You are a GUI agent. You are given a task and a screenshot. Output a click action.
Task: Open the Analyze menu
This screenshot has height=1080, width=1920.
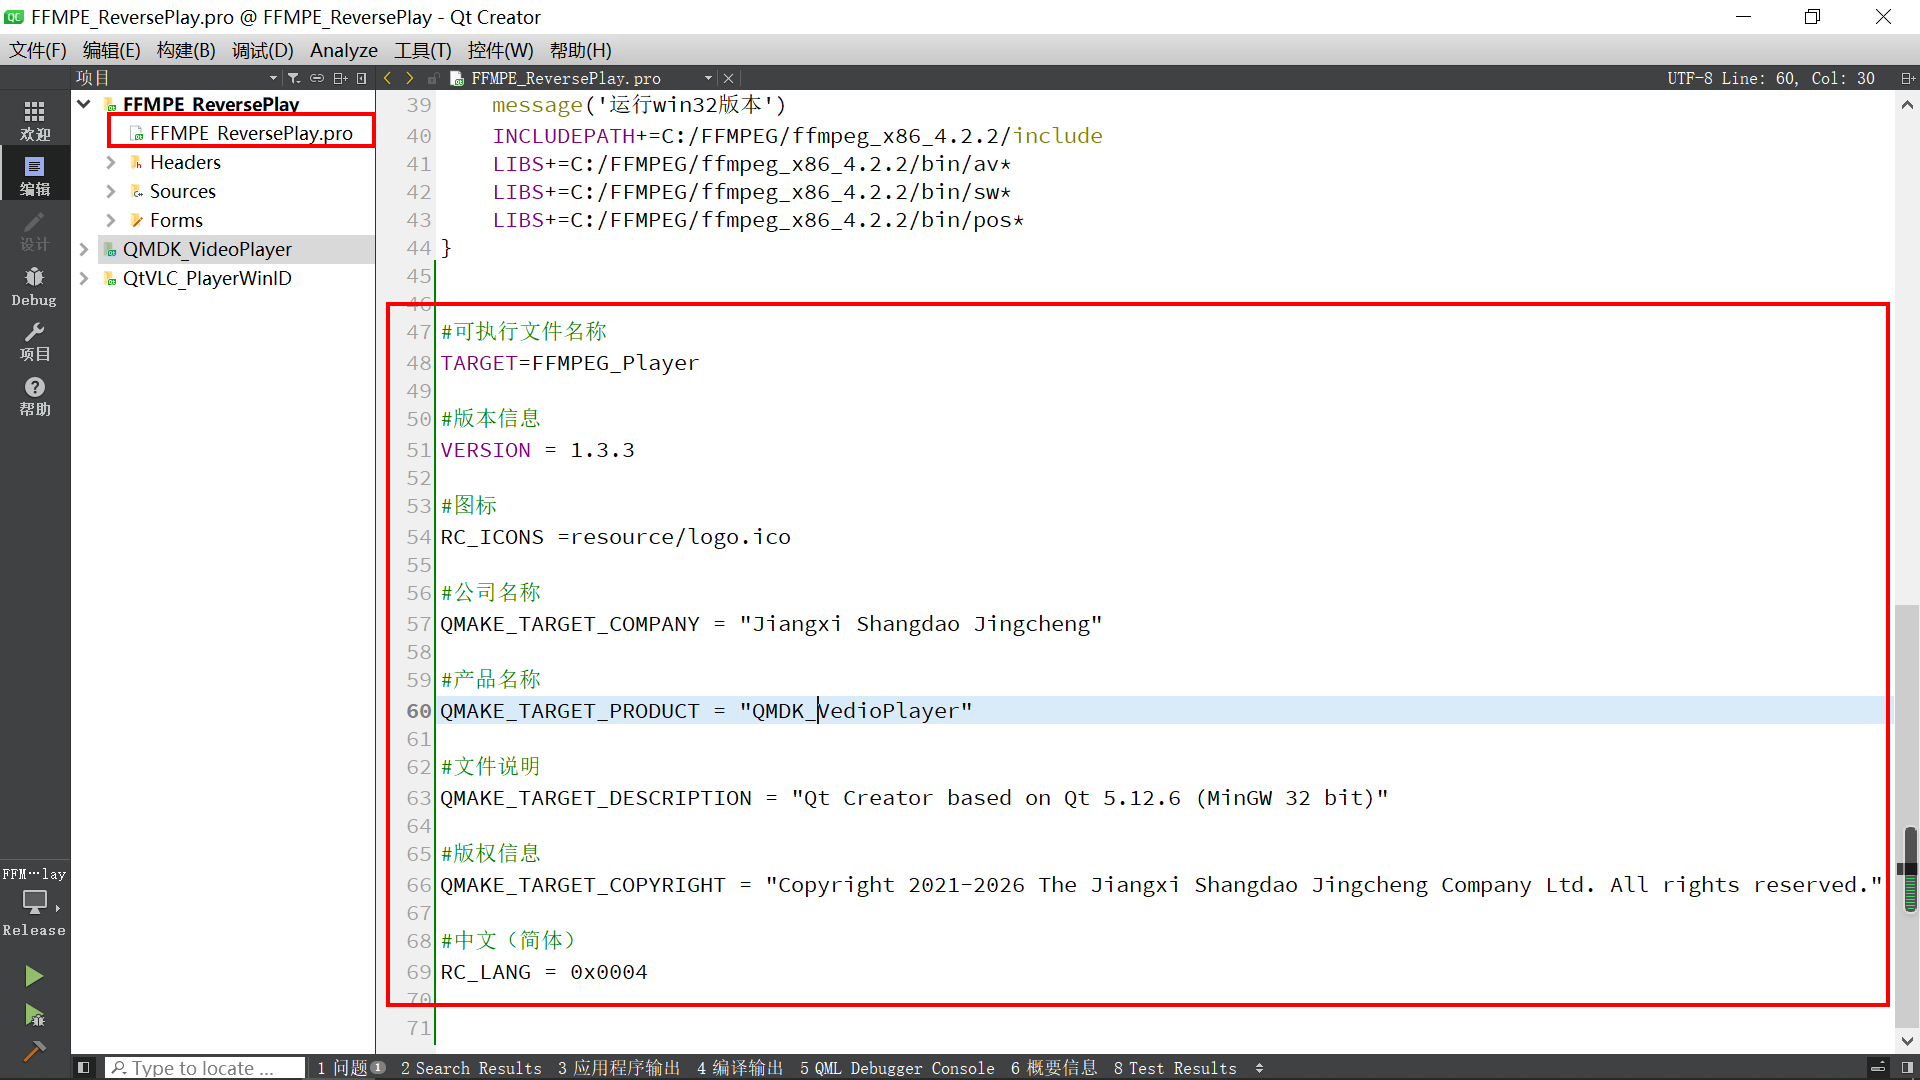pyautogui.click(x=343, y=50)
